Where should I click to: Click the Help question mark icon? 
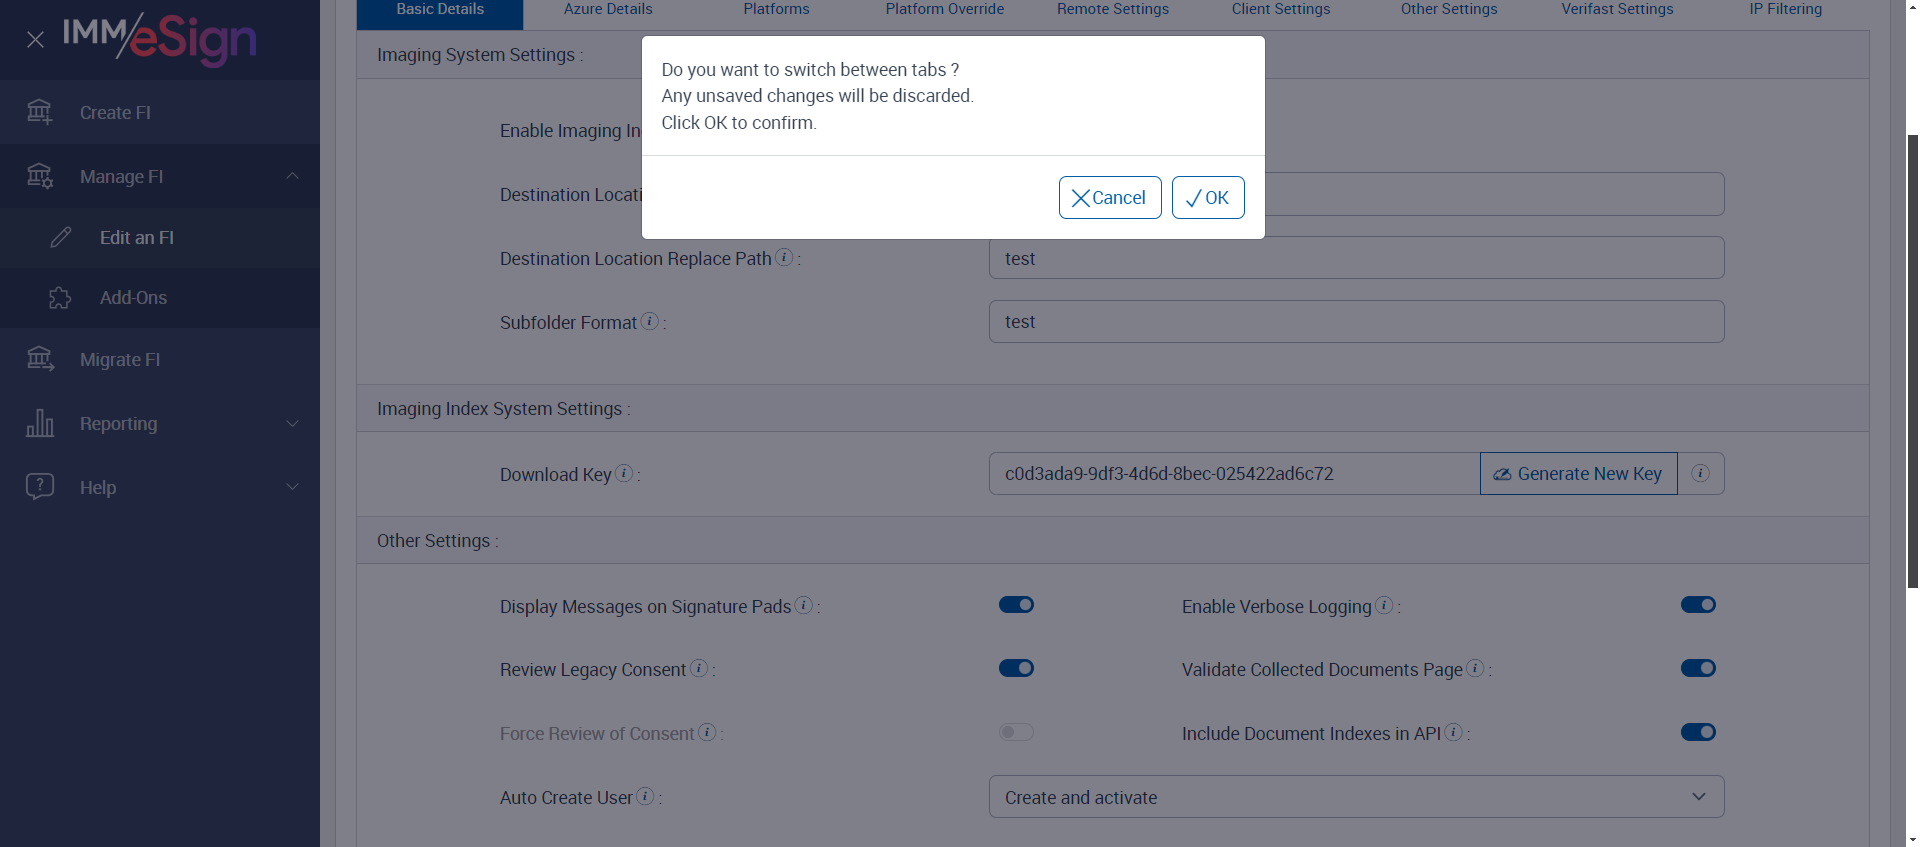40,487
